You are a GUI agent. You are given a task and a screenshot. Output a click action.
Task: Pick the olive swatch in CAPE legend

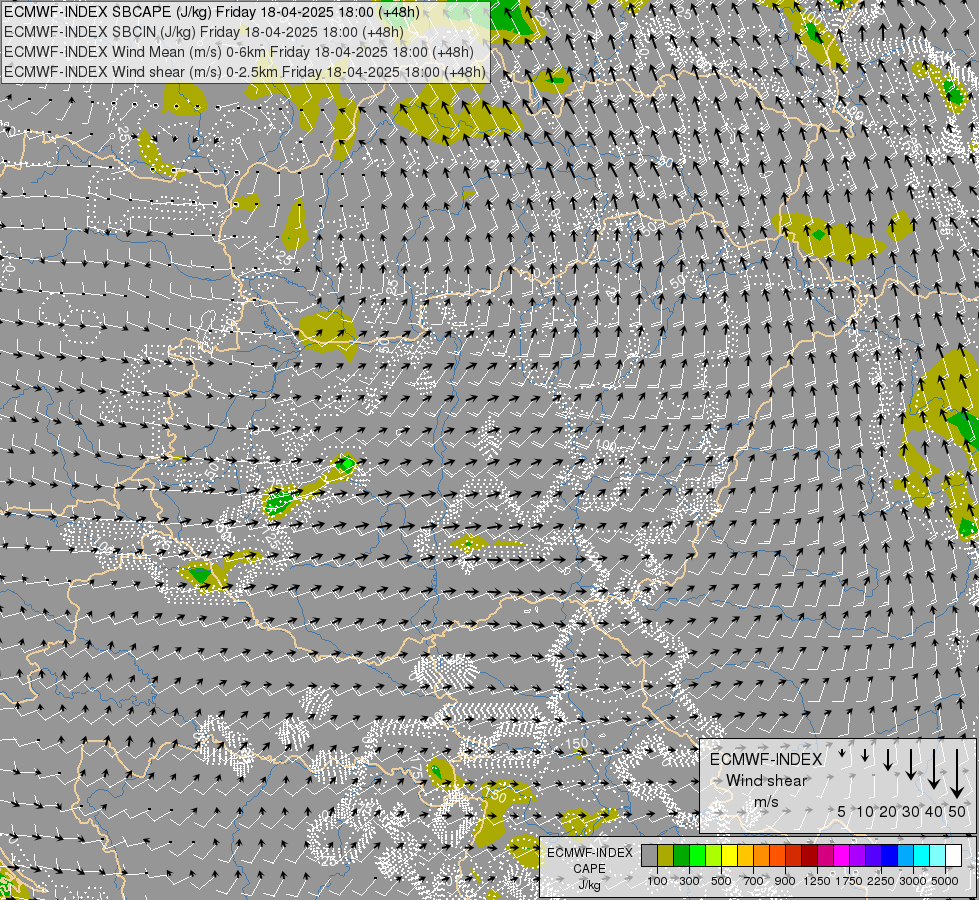tap(666, 856)
